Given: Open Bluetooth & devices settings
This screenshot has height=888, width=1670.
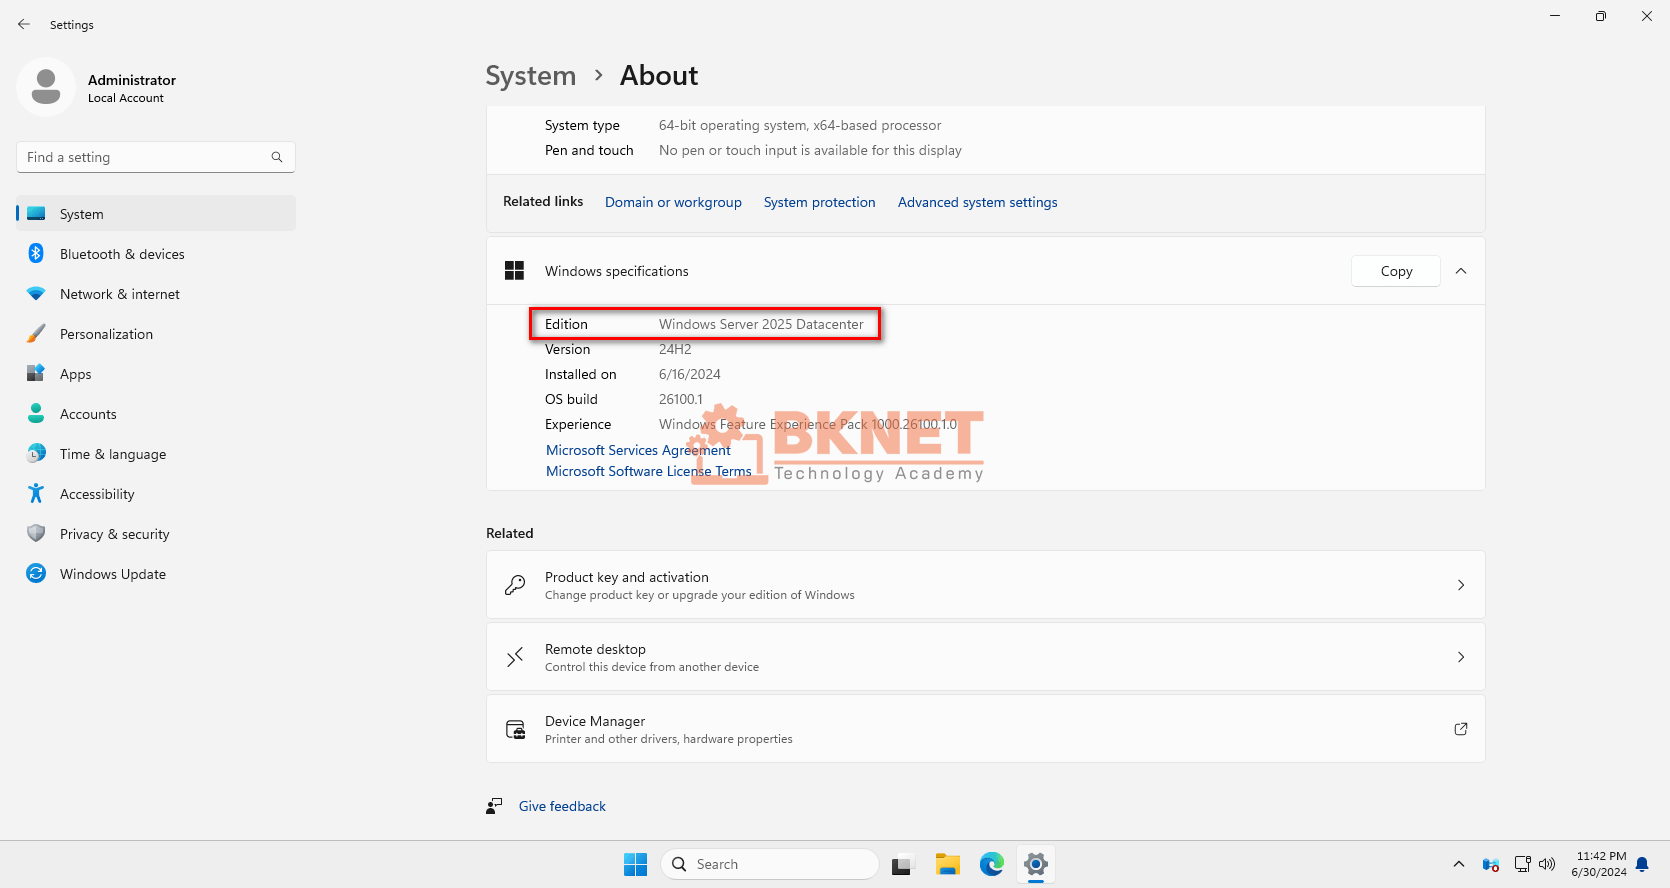Looking at the screenshot, I should tap(156, 254).
